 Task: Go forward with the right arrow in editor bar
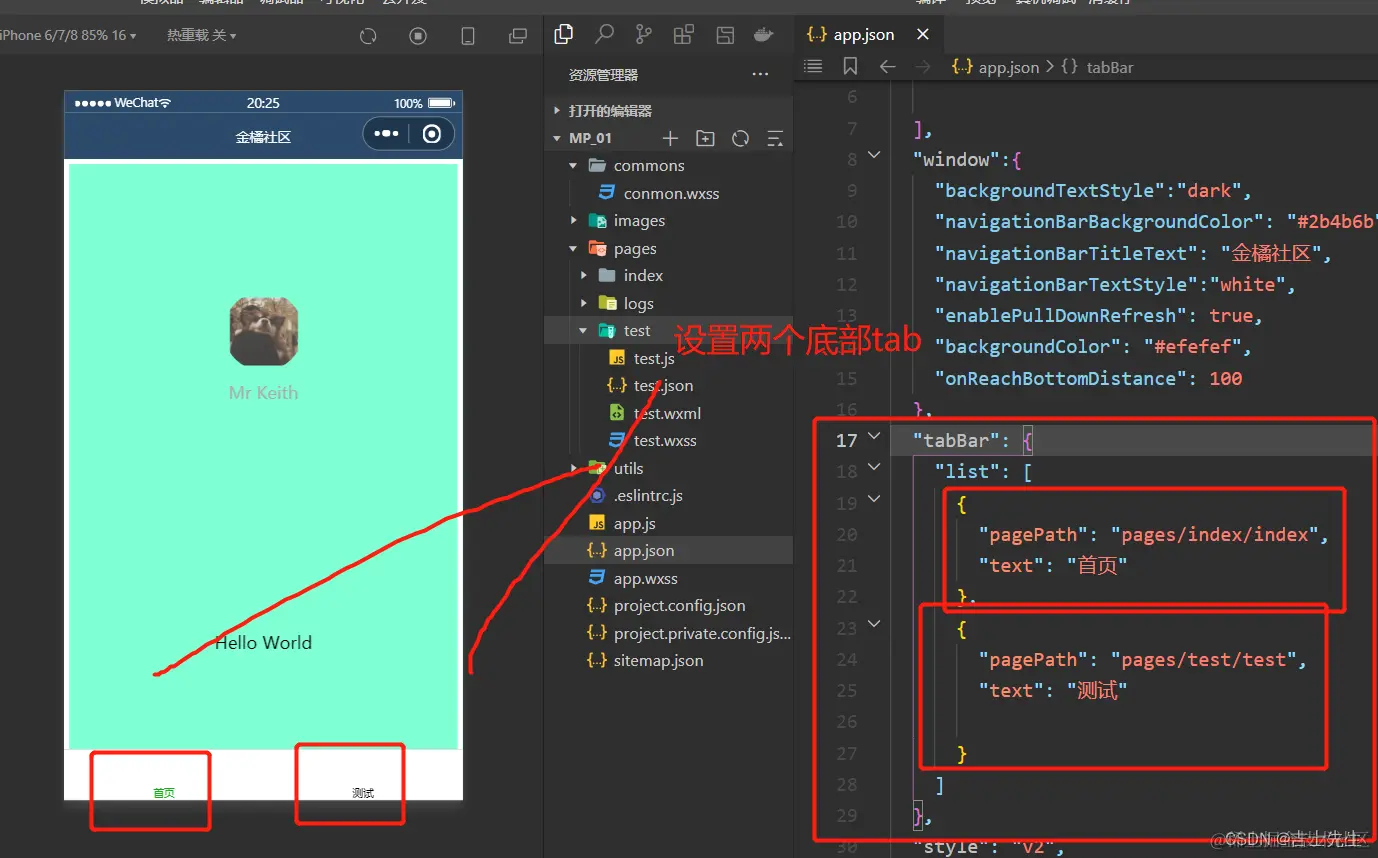tap(923, 66)
